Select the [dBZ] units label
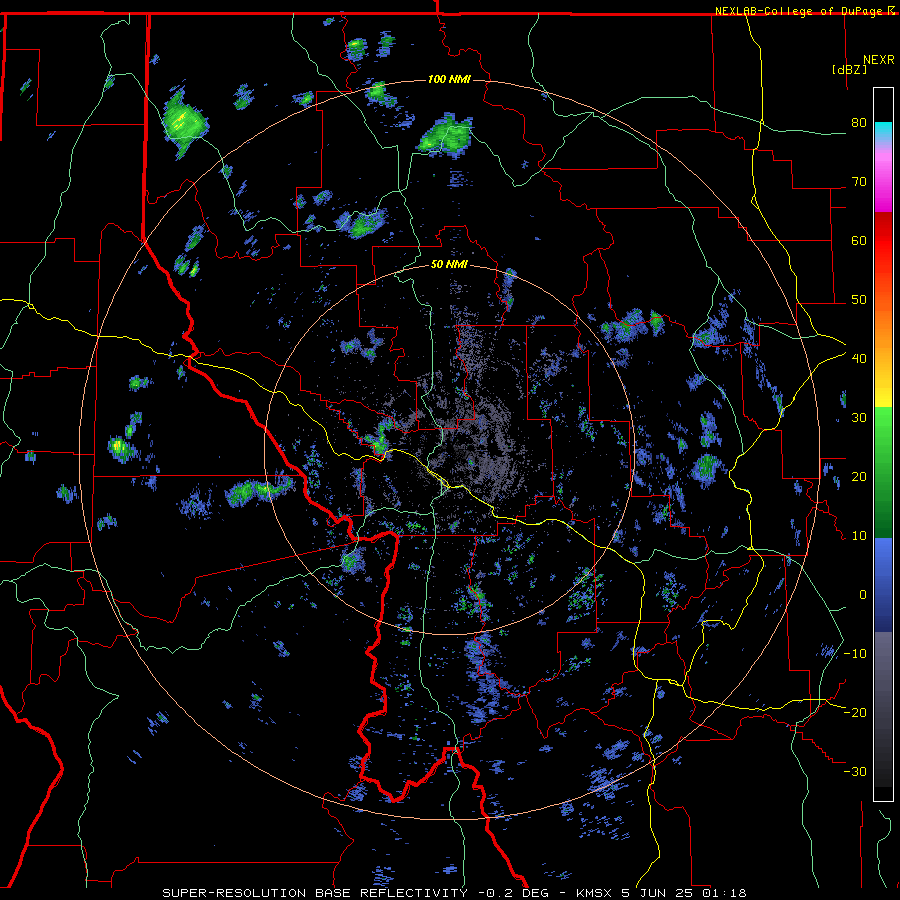This screenshot has width=900, height=900. (849, 69)
